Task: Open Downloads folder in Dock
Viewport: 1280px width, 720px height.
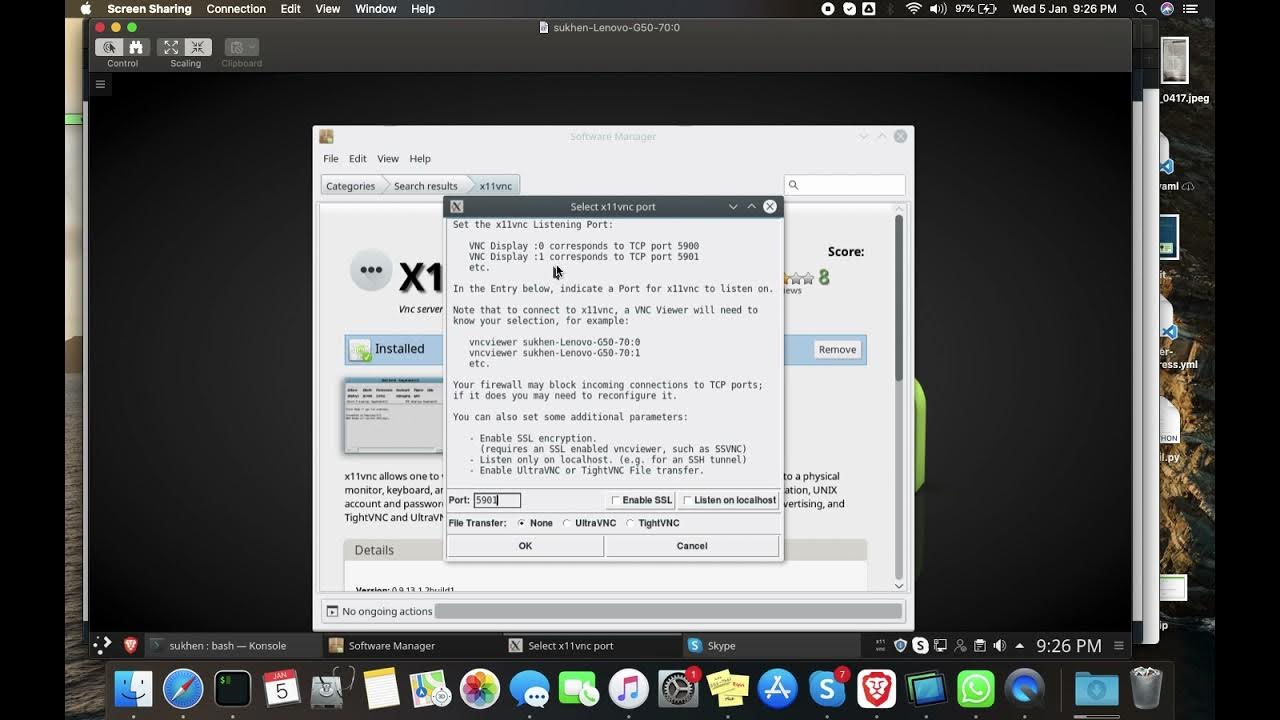Action: (1096, 688)
